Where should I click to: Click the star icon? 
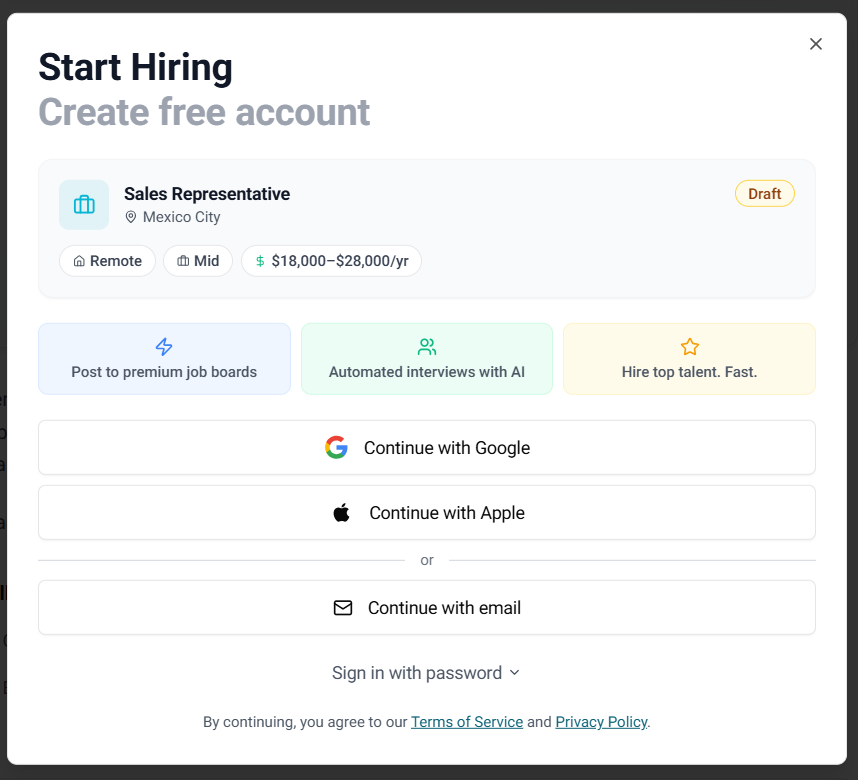tap(689, 347)
